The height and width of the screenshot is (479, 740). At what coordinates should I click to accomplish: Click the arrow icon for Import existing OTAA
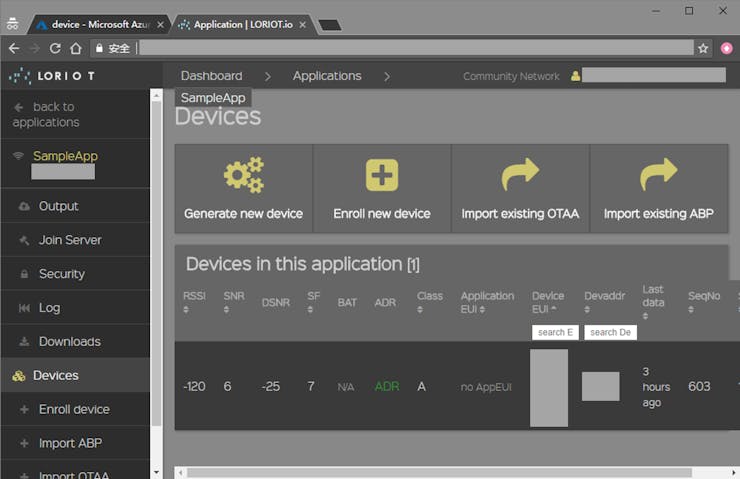pyautogui.click(x=520, y=175)
